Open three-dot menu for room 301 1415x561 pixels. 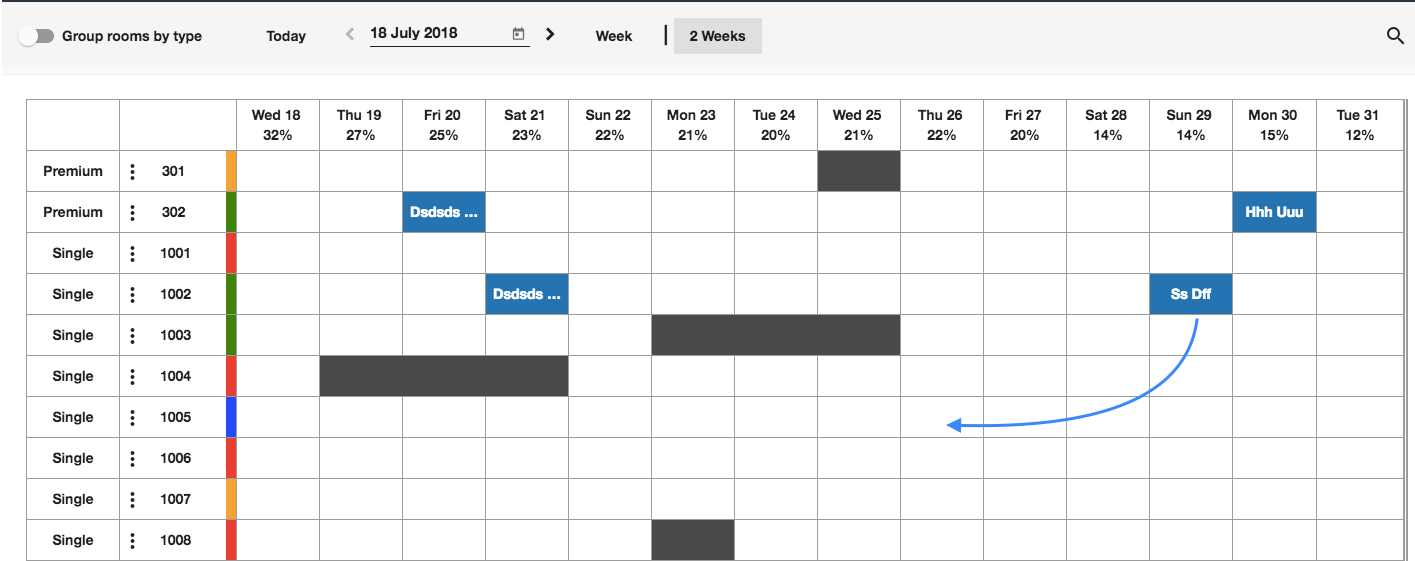[133, 171]
